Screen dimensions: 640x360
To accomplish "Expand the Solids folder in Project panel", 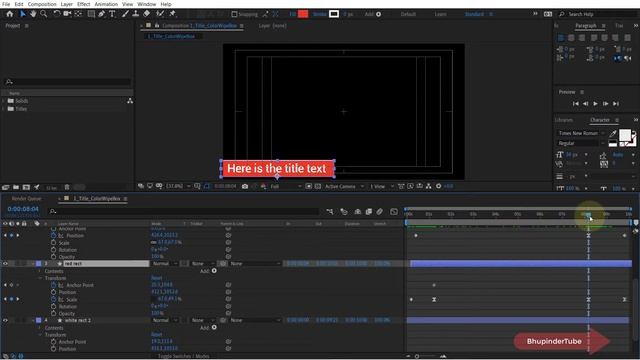I will [4, 101].
